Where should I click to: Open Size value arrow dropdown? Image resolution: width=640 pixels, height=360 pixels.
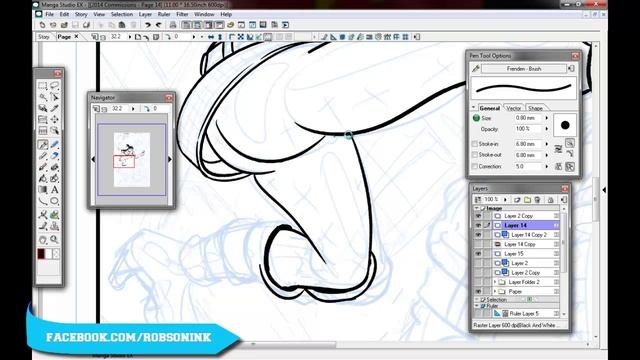point(547,118)
